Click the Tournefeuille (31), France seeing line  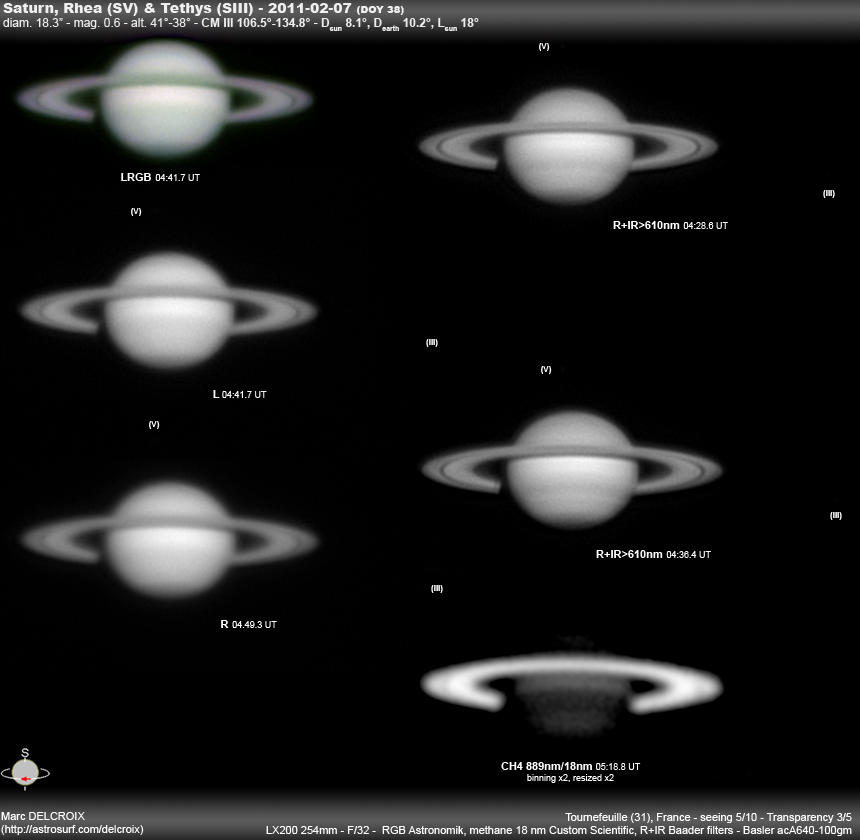coord(708,817)
